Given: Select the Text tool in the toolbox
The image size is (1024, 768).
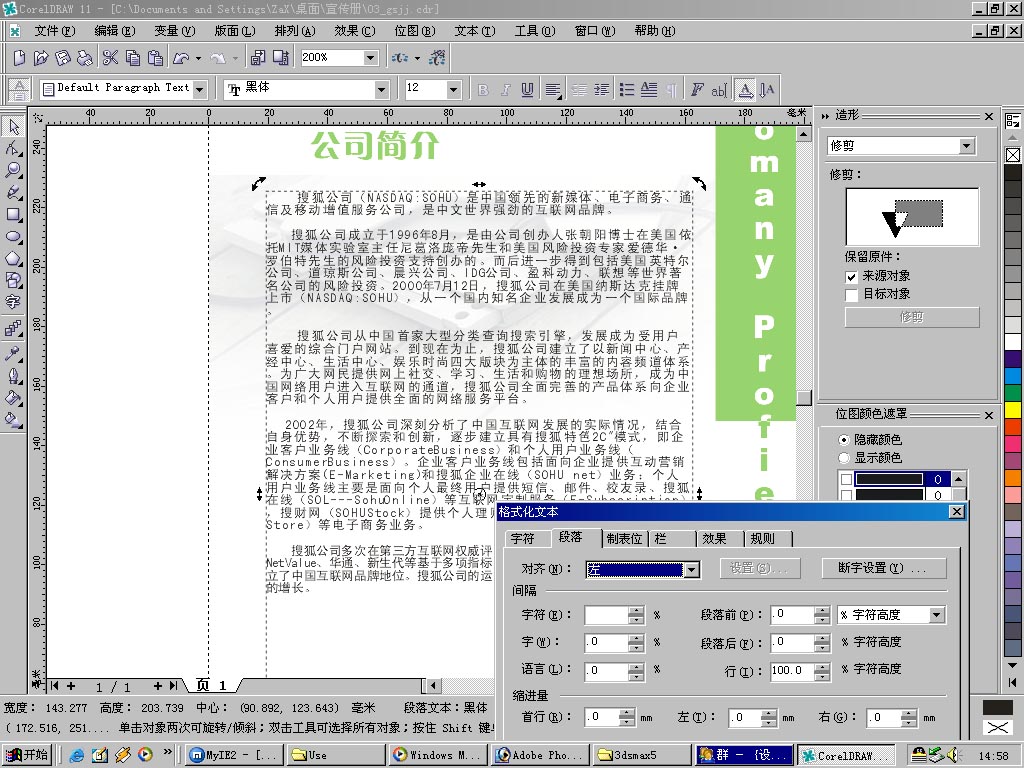Looking at the screenshot, I should (x=14, y=302).
